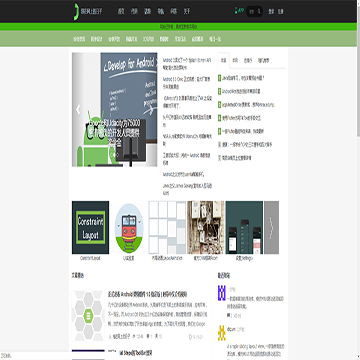This screenshot has height=360, width=360.
Task: Go to previous slide with left arrow
Action: pyautogui.click(x=78, y=109)
